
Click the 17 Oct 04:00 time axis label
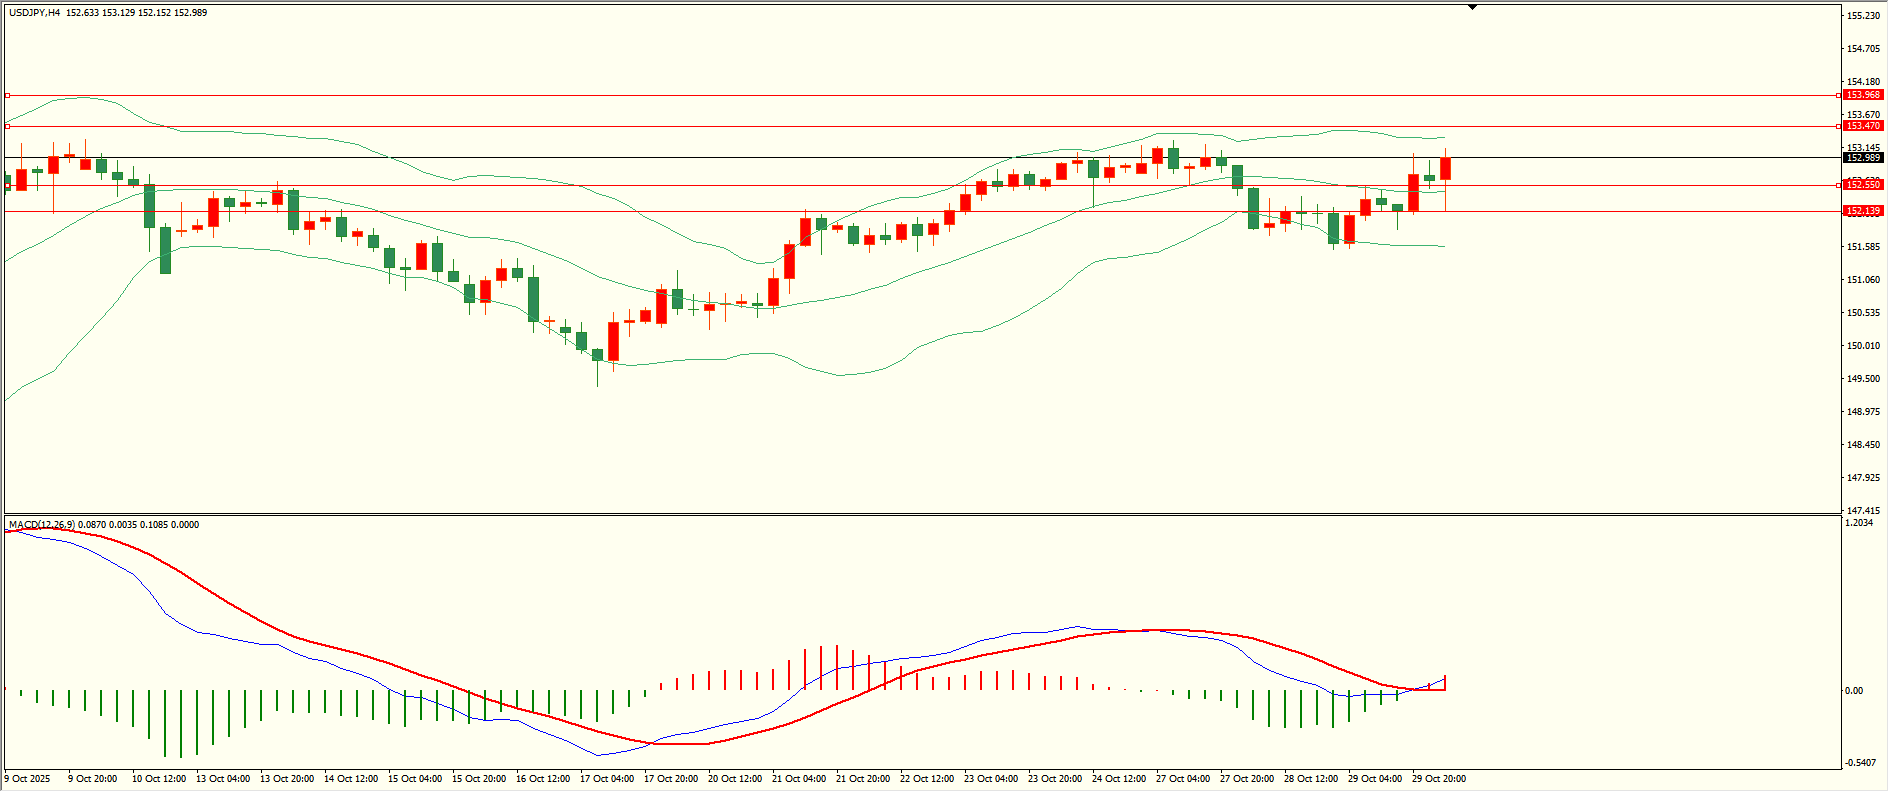tap(606, 779)
